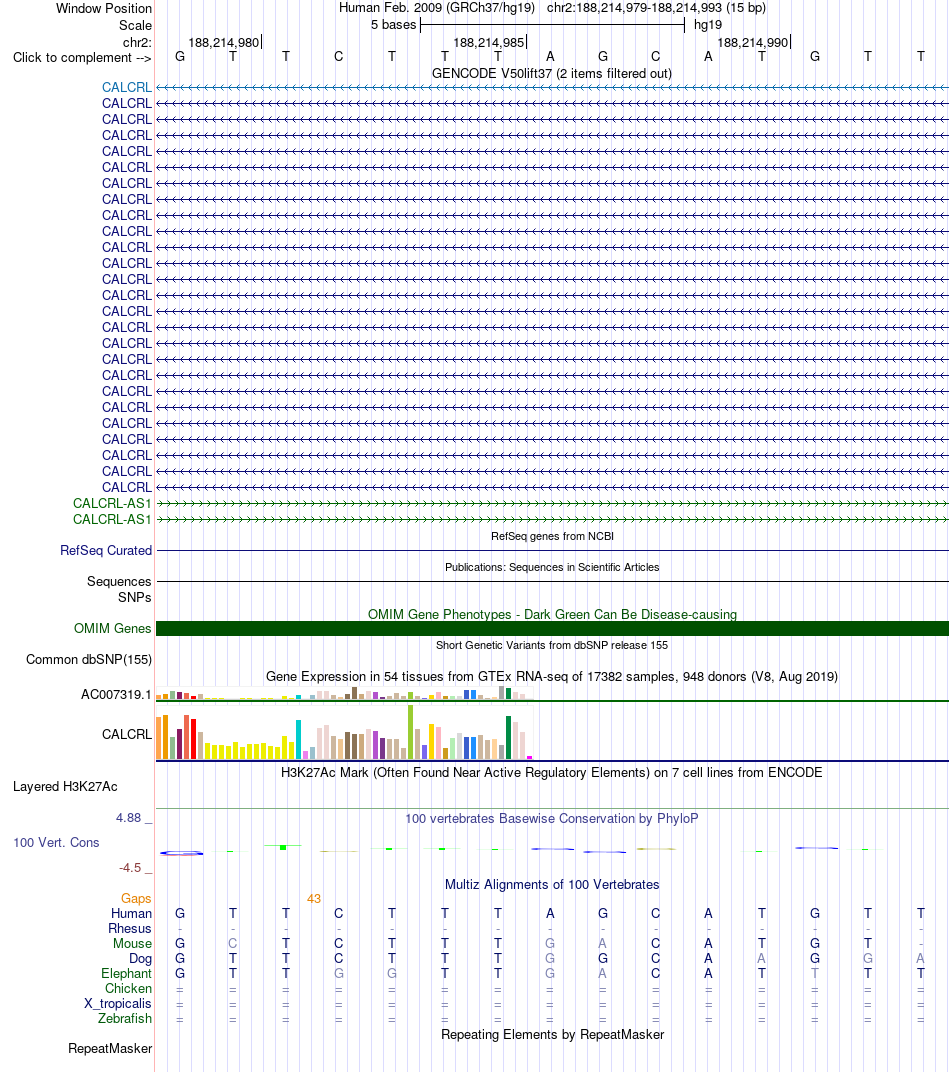Viewport: 950px width, 1072px height.
Task: Click the "chr2:" base position label
Action: click(137, 42)
